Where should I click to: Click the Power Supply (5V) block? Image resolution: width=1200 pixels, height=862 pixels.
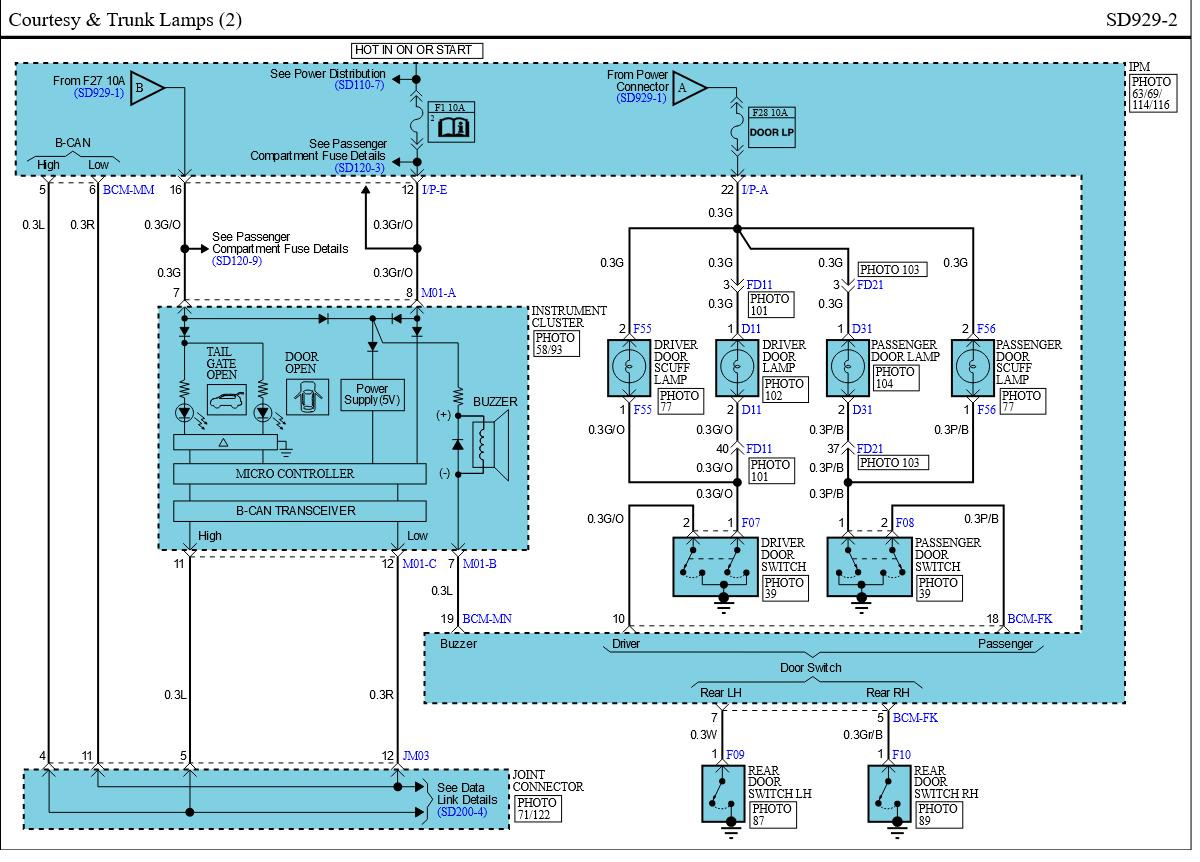click(371, 394)
